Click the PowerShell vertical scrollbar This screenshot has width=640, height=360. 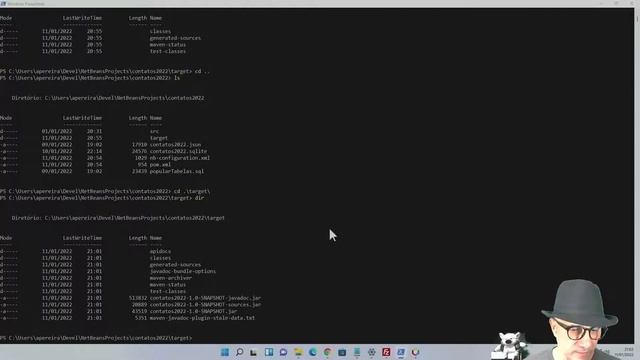click(x=637, y=176)
